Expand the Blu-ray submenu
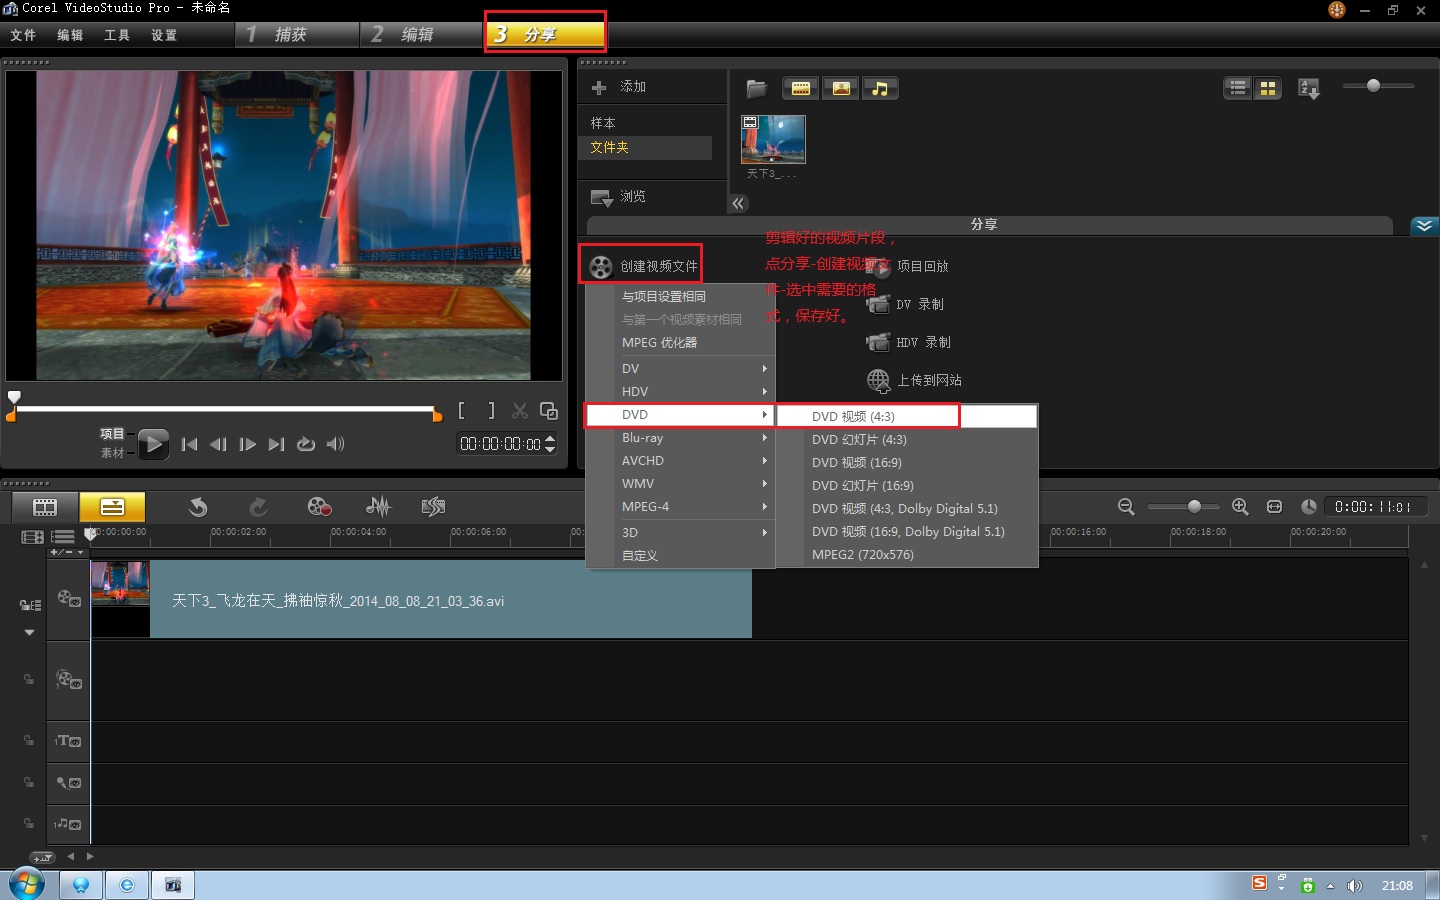Screen dimensions: 1440x900 click(681, 438)
